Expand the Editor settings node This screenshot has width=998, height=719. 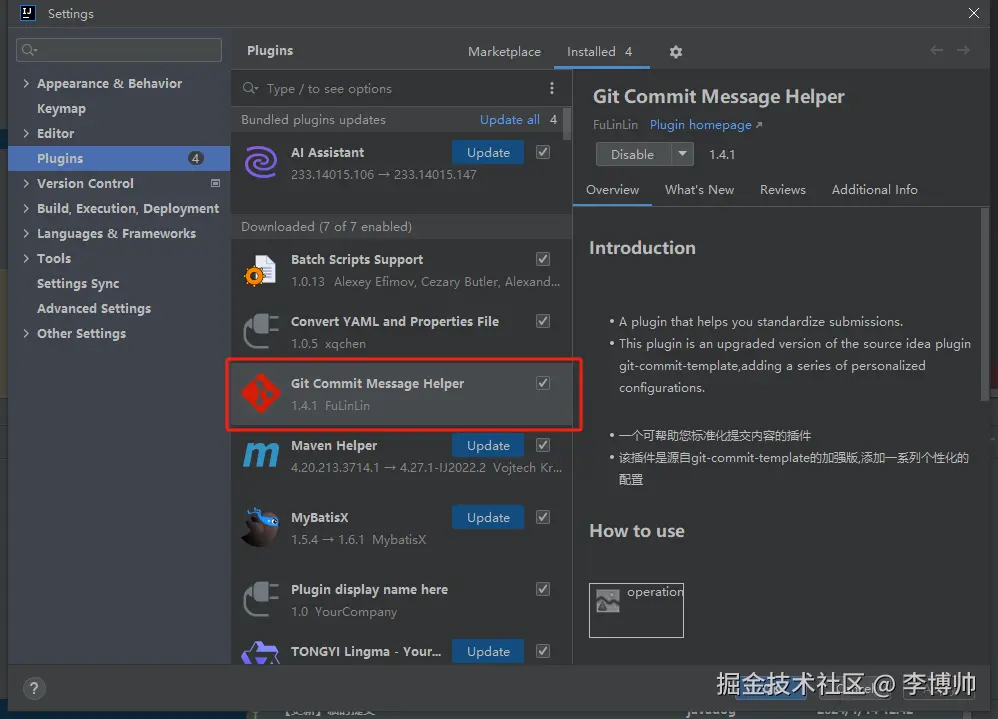point(26,133)
